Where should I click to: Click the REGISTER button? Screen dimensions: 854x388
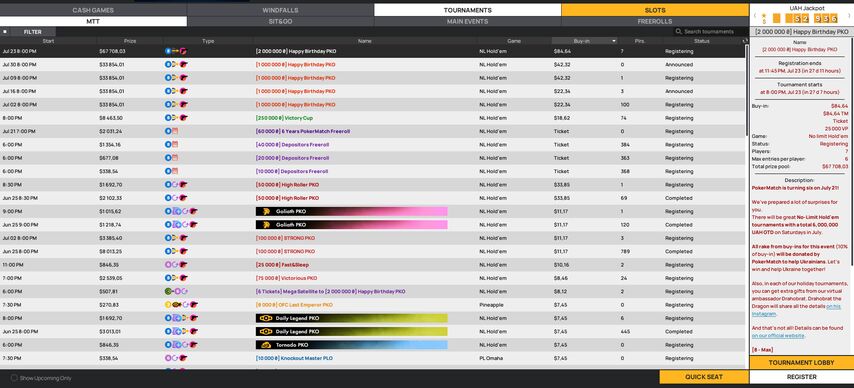[x=802, y=377]
